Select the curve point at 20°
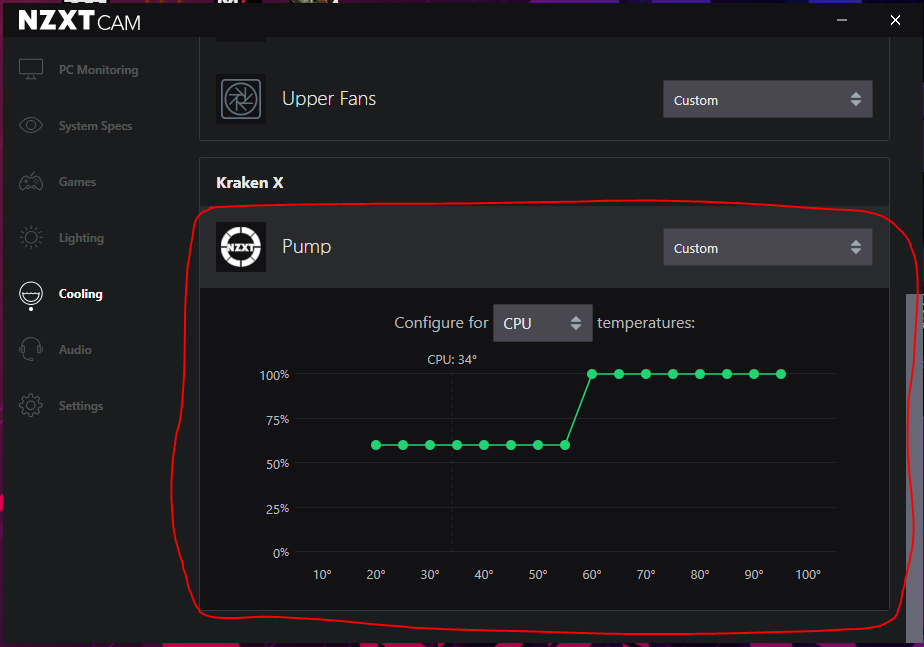The height and width of the screenshot is (647, 924). click(x=376, y=445)
